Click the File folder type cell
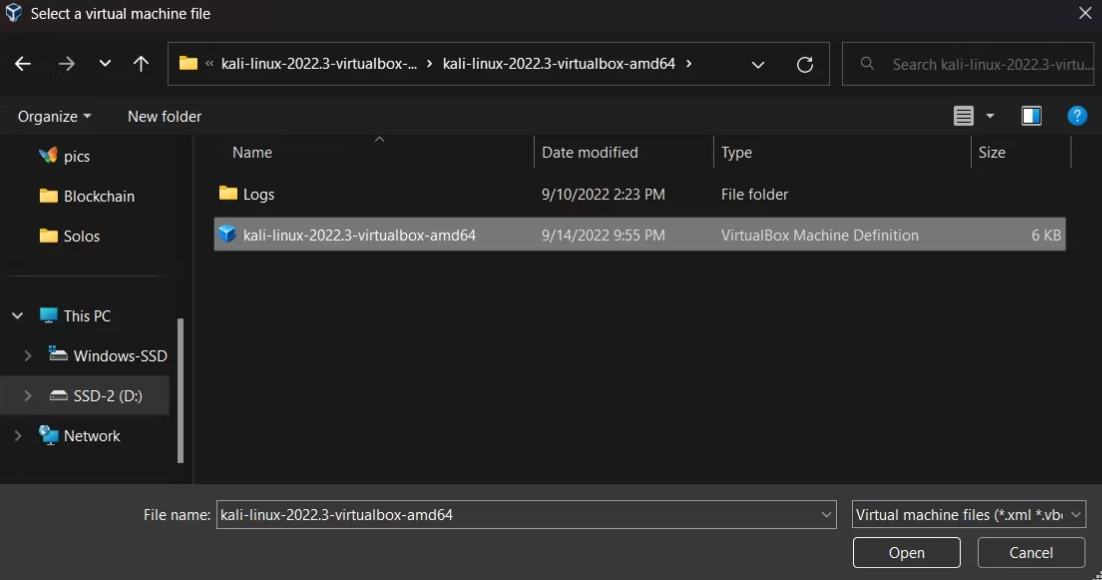Viewport: 1102px width, 580px height. pos(754,194)
